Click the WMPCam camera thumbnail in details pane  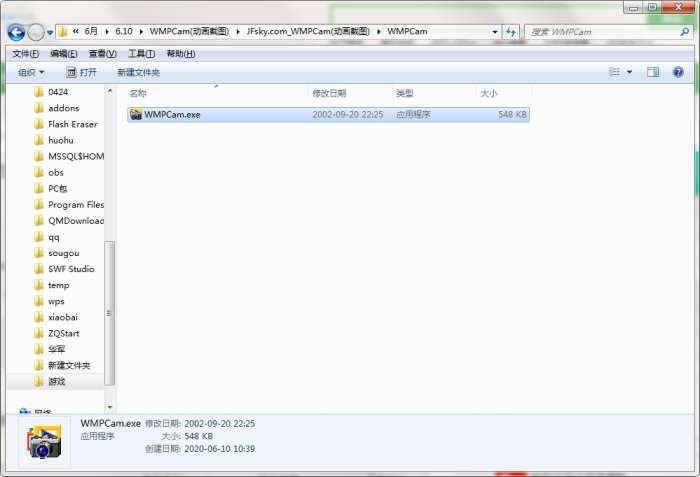(44, 442)
